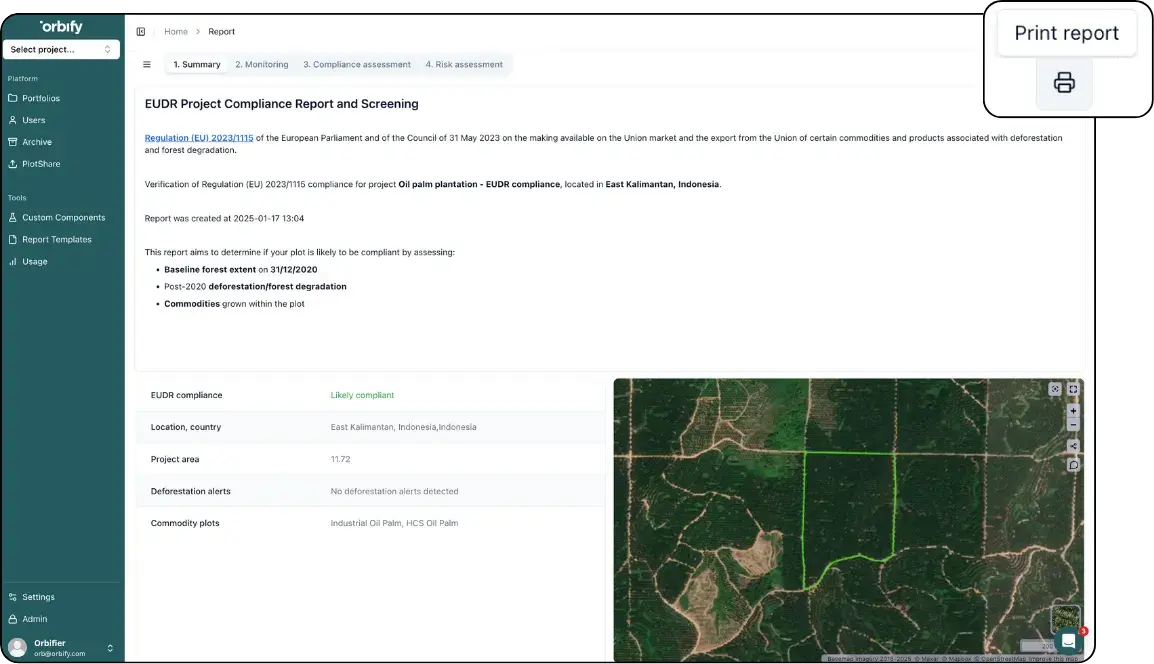Click the basemap preview thumbnail on the map
Image resolution: width=1154 pixels, height=664 pixels.
(x=1066, y=620)
